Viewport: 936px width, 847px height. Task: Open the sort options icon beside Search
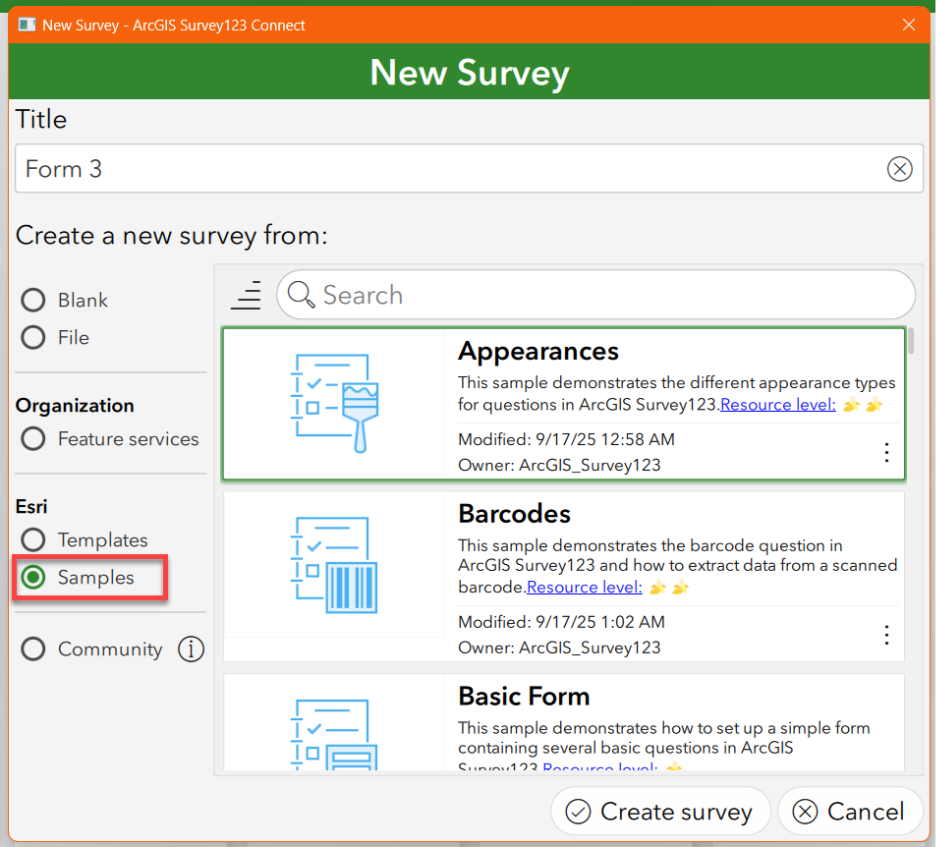(246, 295)
